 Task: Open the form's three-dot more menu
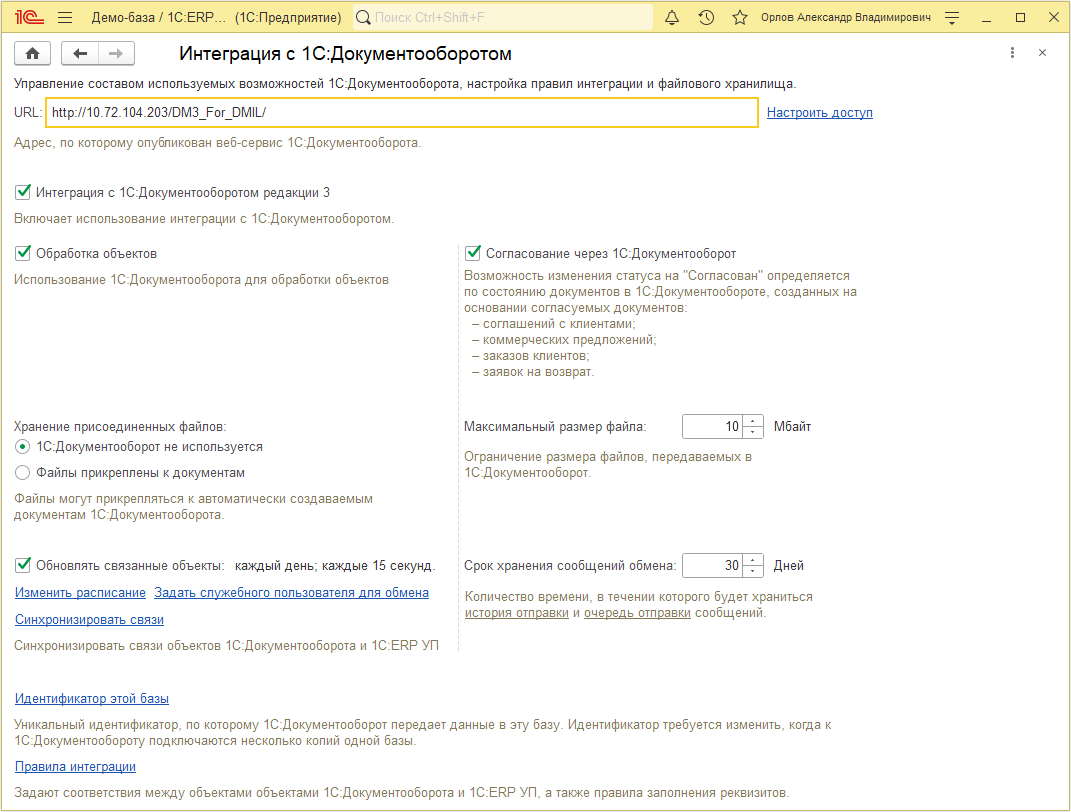1012,53
